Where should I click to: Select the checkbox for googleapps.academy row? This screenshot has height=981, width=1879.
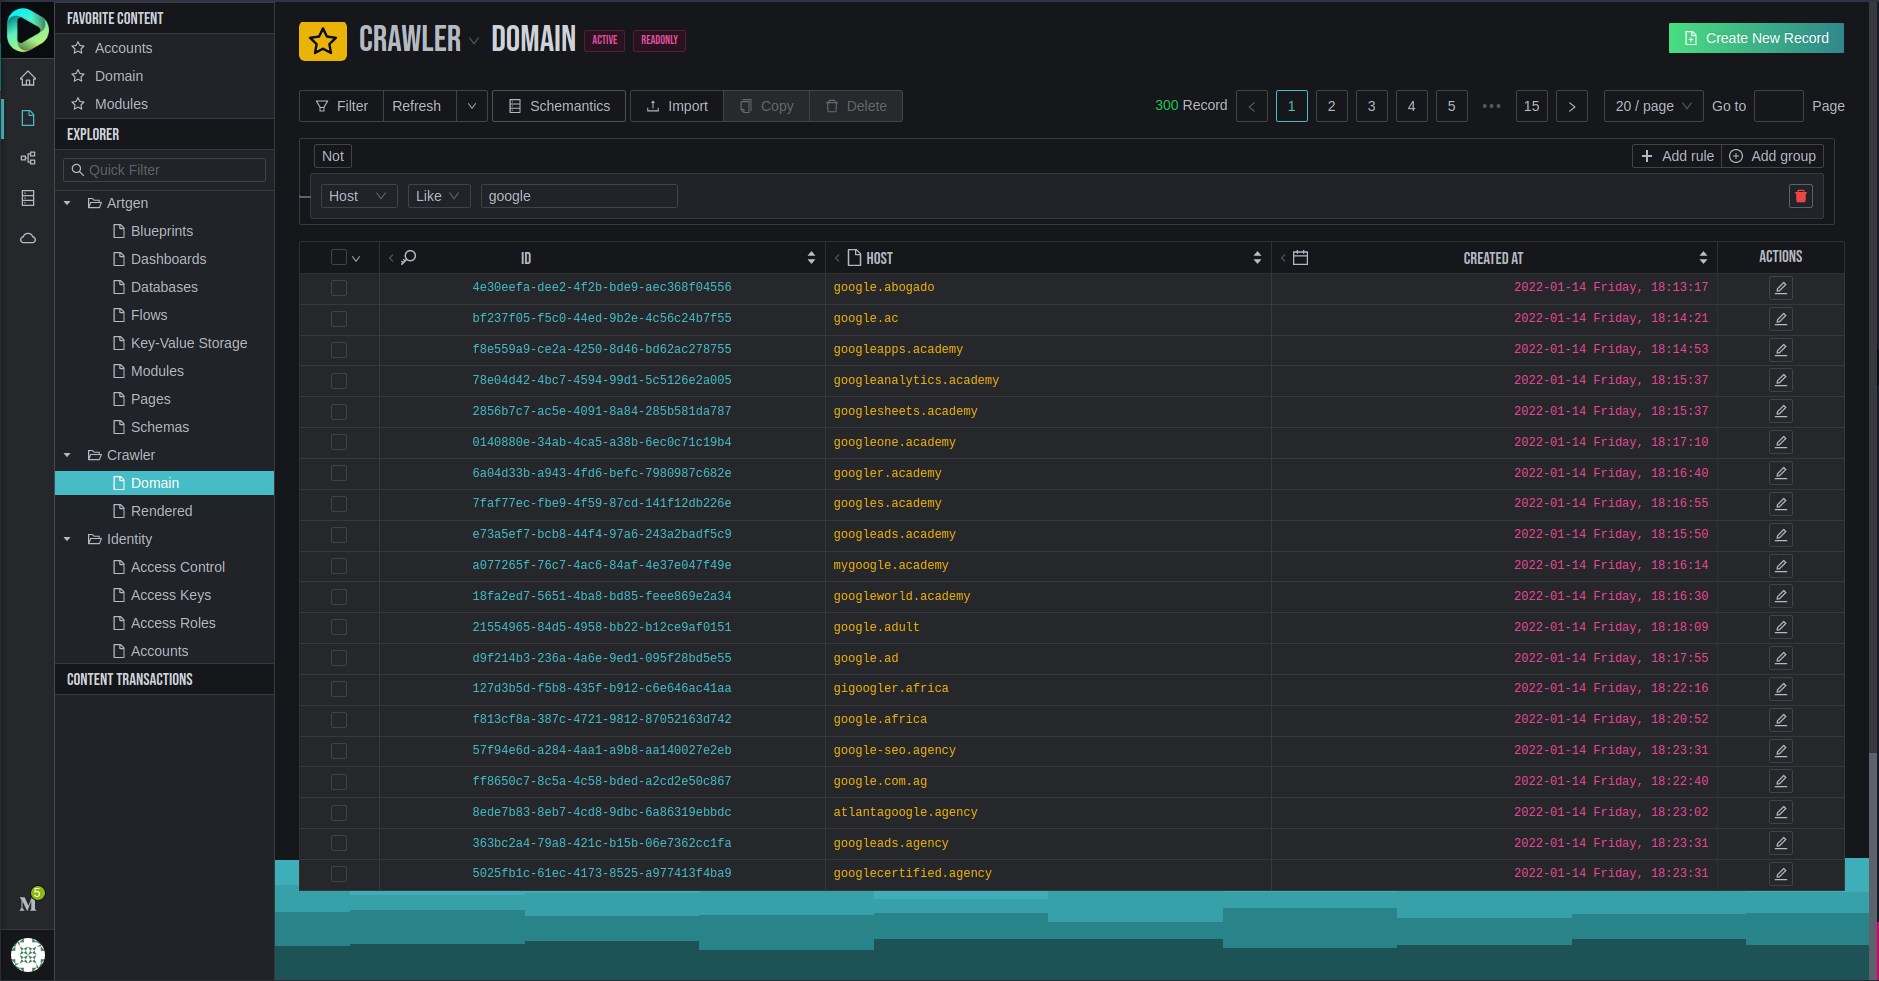pyautogui.click(x=339, y=350)
